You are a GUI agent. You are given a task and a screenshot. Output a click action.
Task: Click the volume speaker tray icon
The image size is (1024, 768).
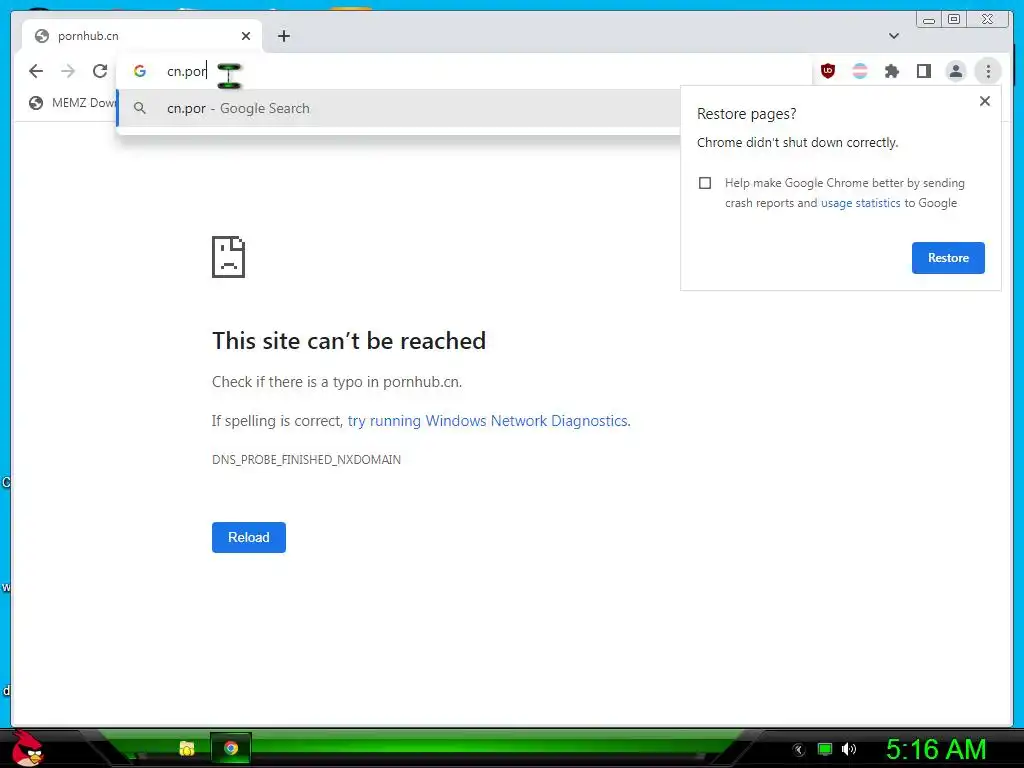[848, 749]
